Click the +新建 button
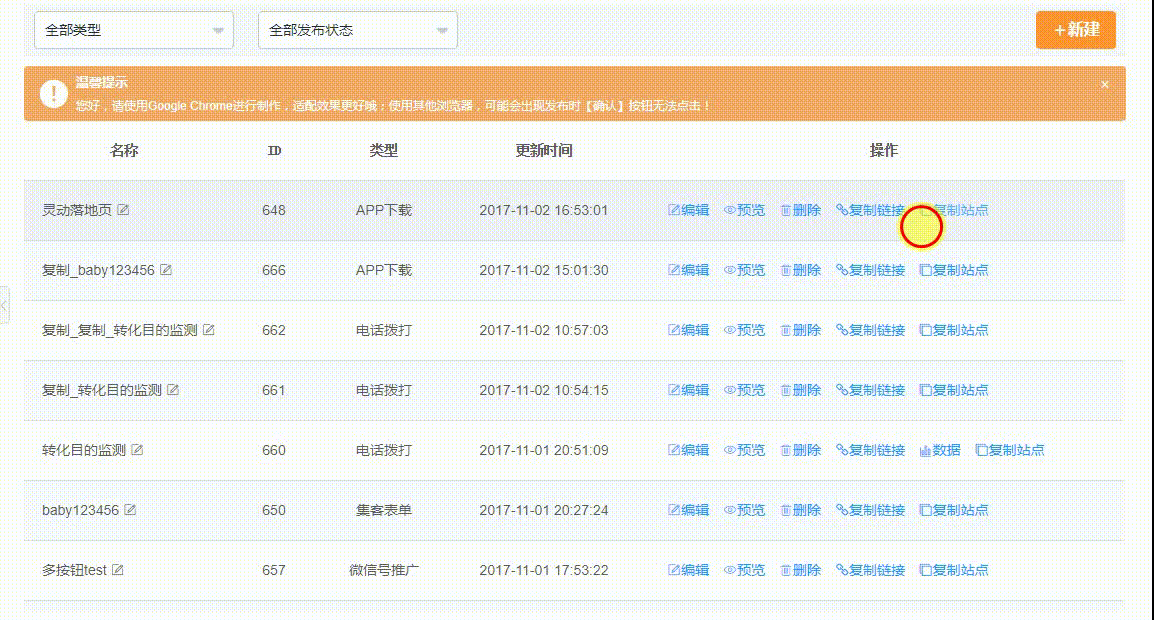 pos(1076,30)
